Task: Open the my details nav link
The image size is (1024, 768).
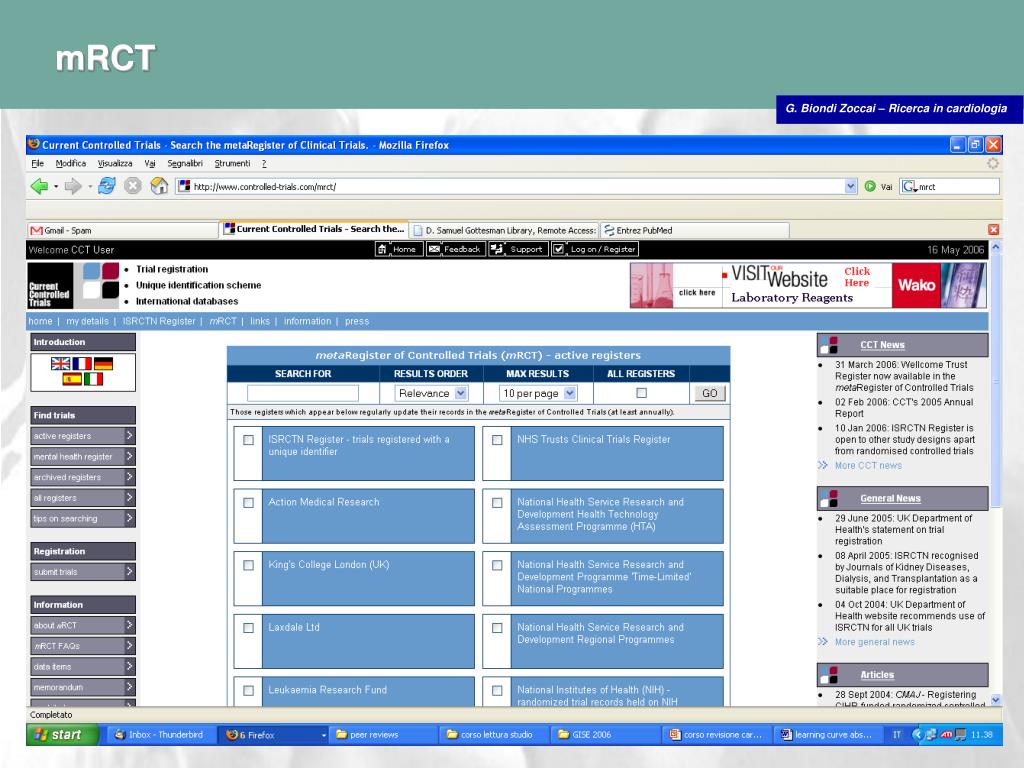Action: tap(88, 321)
